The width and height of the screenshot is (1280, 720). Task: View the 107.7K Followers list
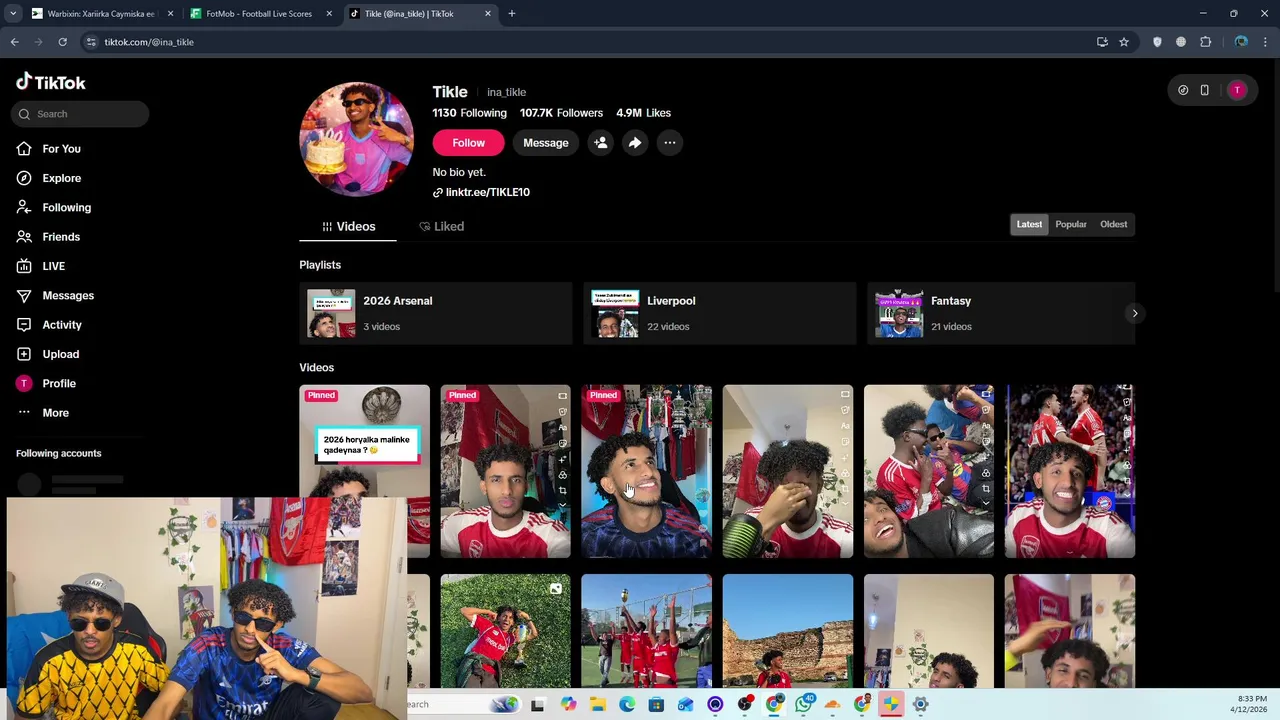(561, 113)
